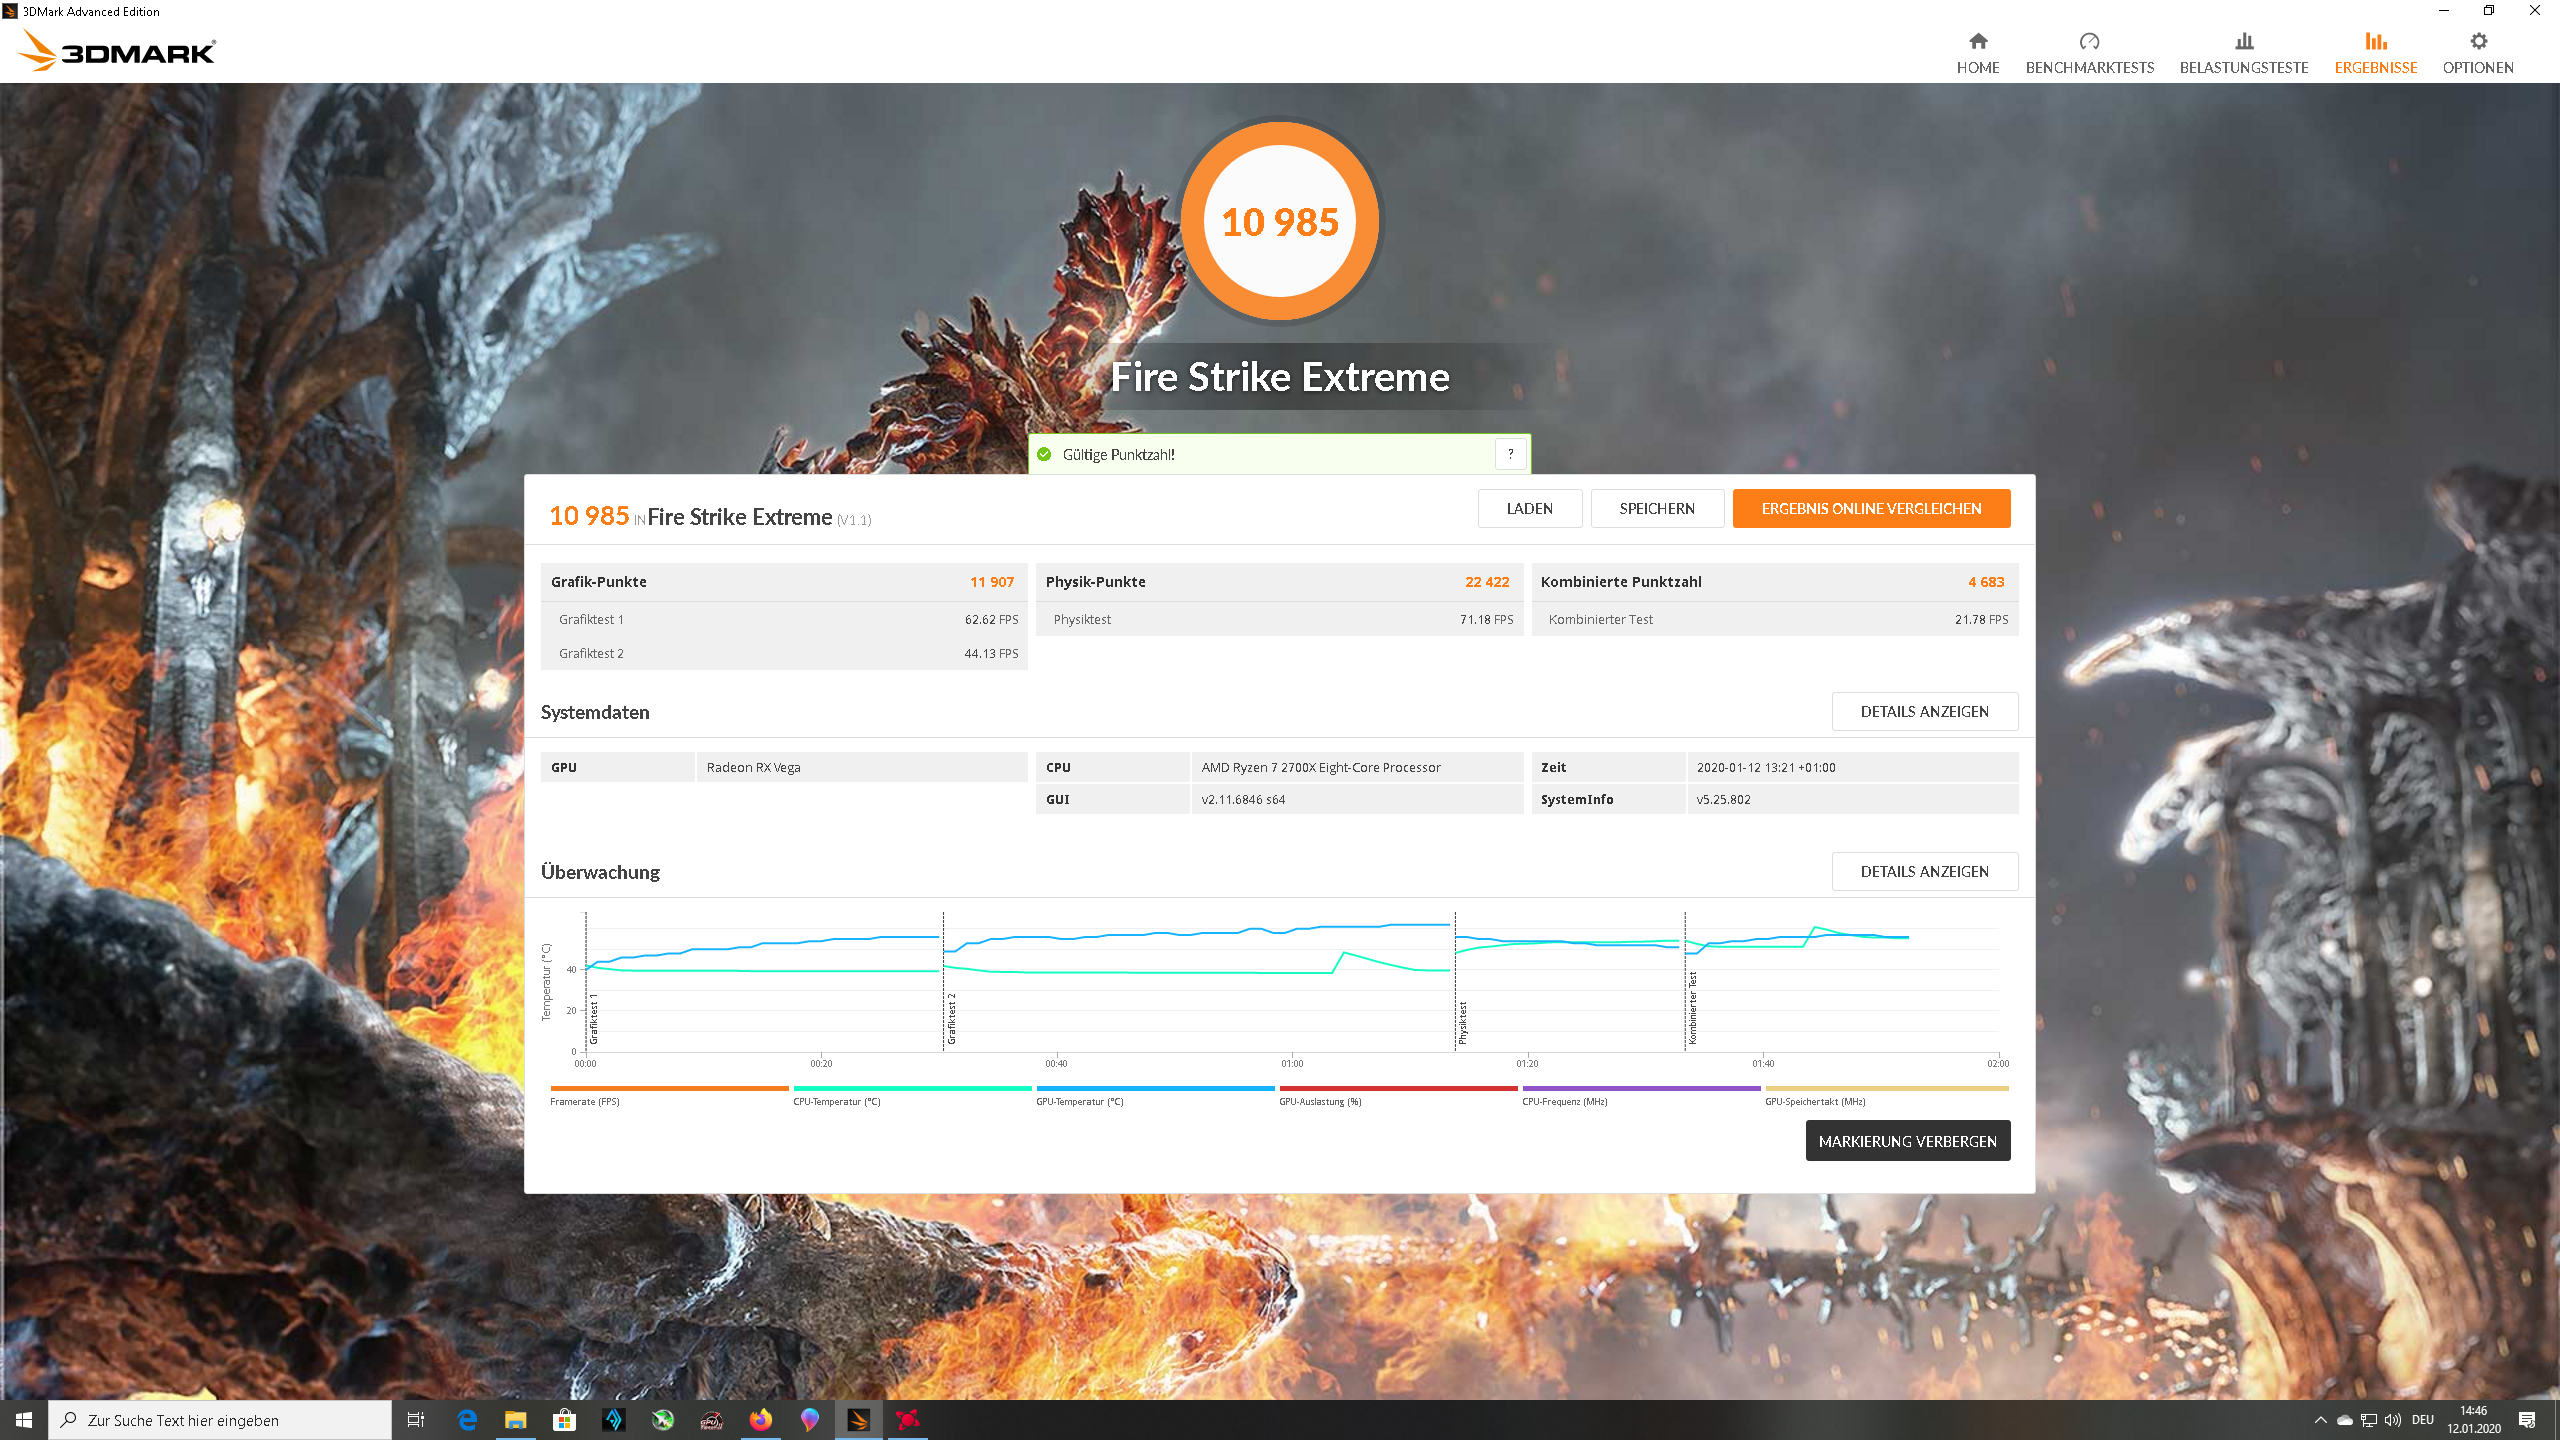Toggle the Framerate (FPS) legend line
2560x1440 pixels.
coord(668,1089)
